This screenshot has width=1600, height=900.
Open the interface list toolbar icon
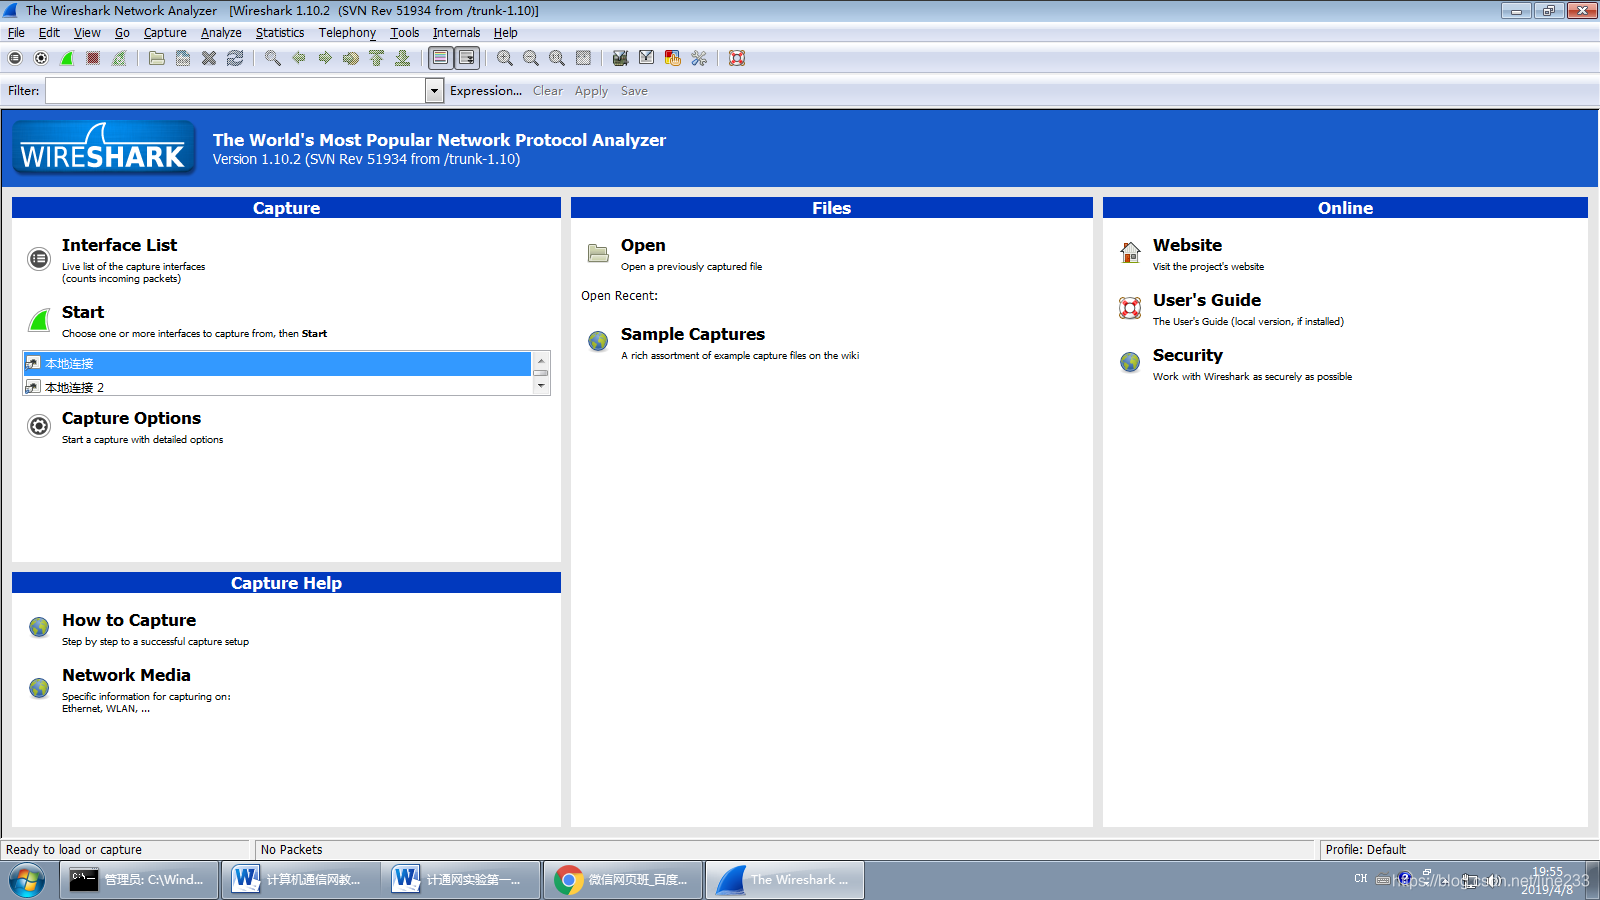coord(15,58)
